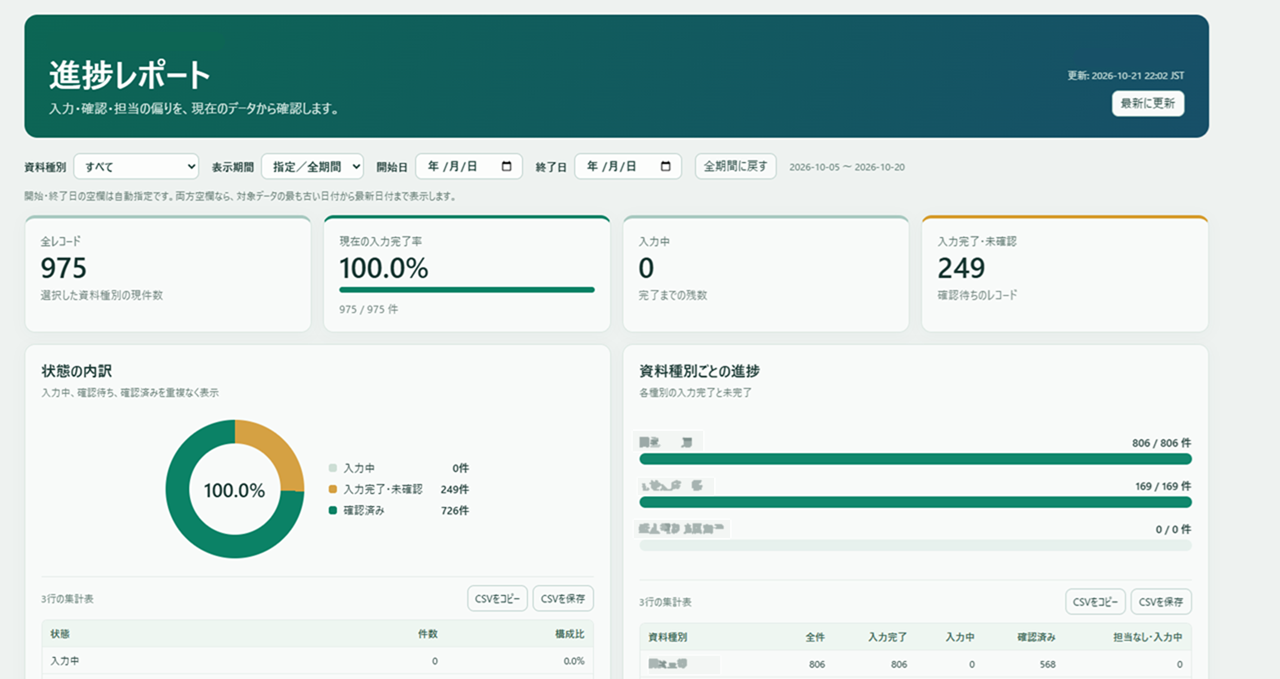The image size is (1280, 679).
Task: Click the 確認済み column header
Action: click(1036, 637)
